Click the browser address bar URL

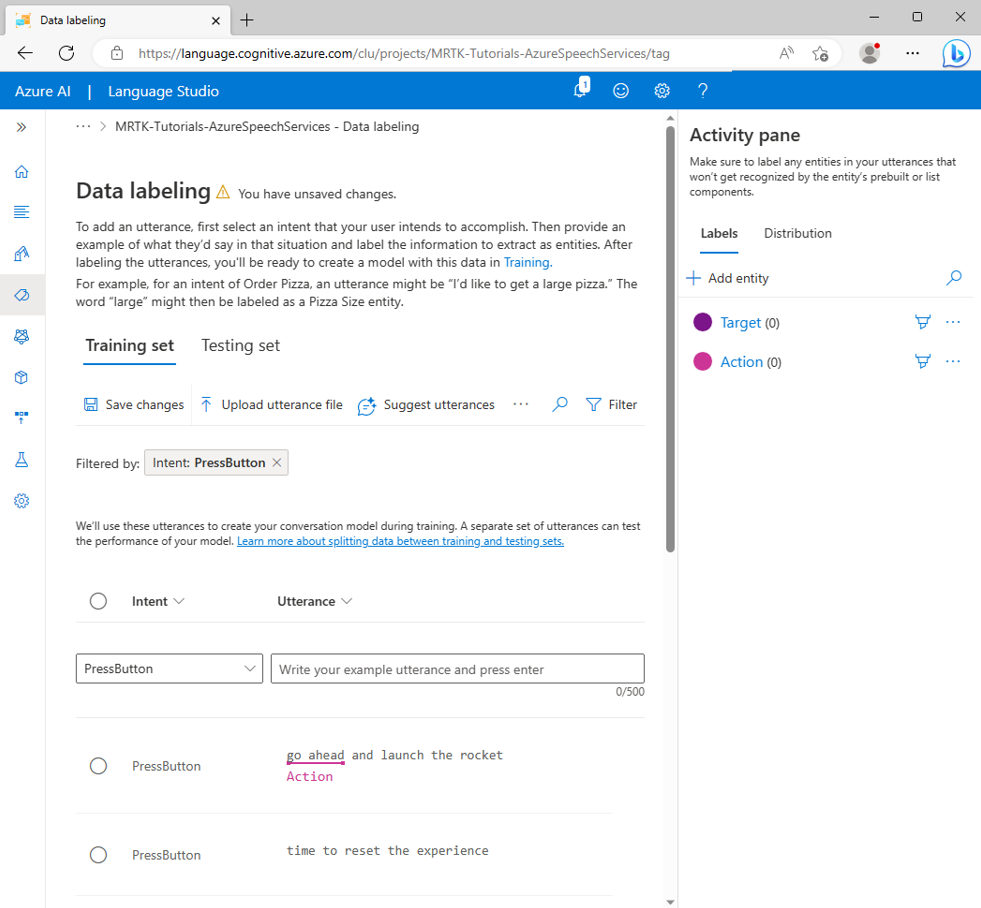pyautogui.click(x=404, y=53)
